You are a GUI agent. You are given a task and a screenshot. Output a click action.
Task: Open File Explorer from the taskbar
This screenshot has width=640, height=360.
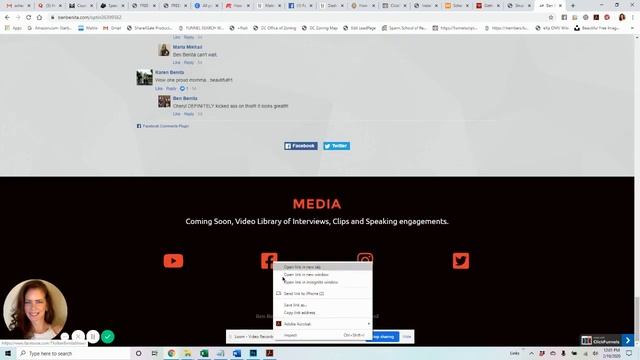click(188, 353)
